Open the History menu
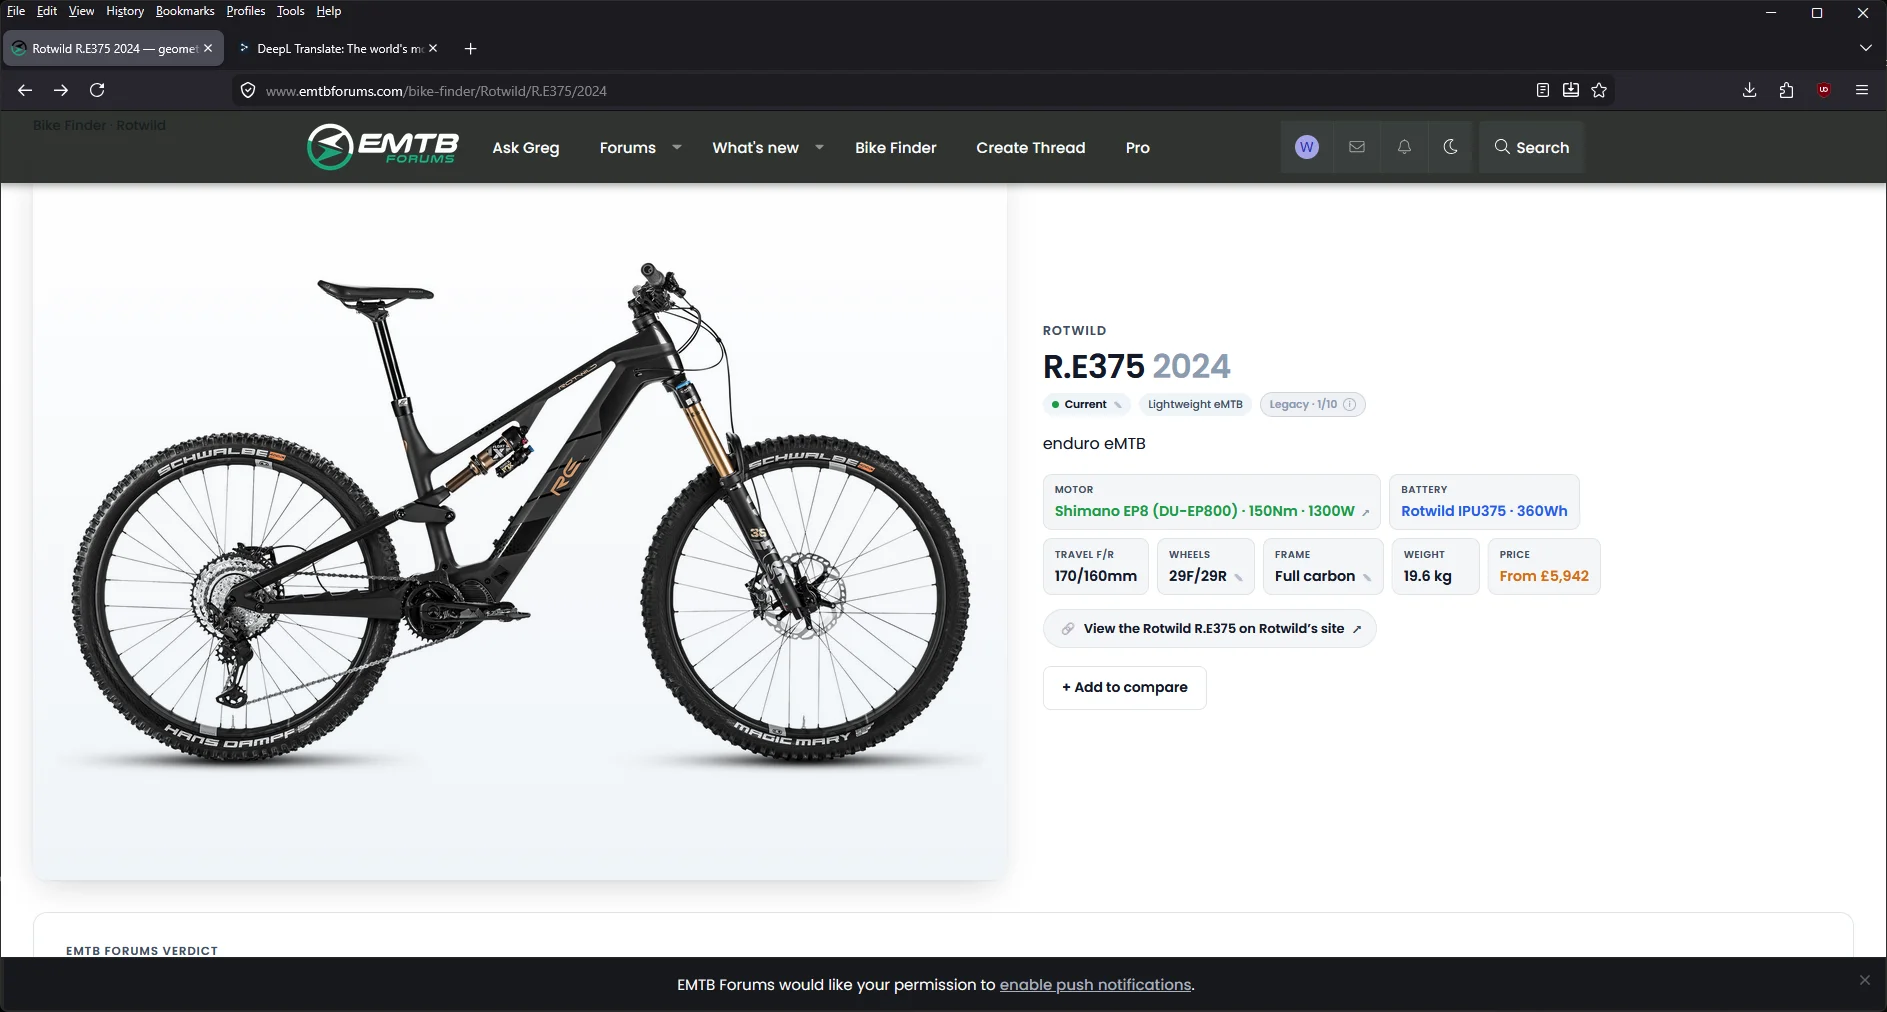Viewport: 1887px width, 1012px height. pyautogui.click(x=125, y=11)
